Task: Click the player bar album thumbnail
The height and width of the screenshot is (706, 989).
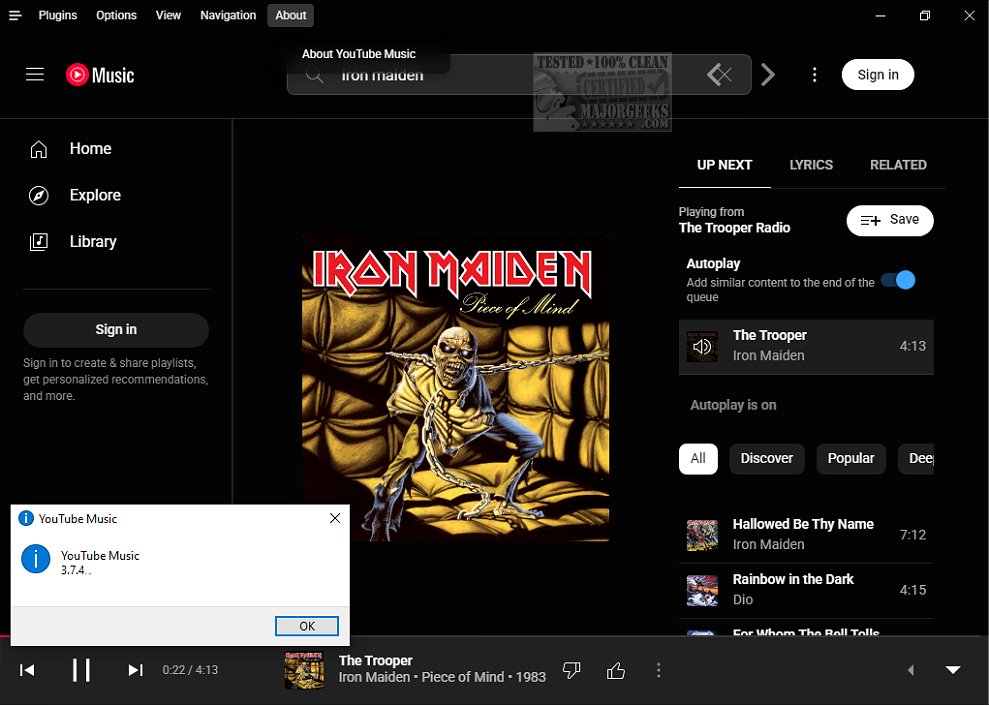Action: (304, 670)
